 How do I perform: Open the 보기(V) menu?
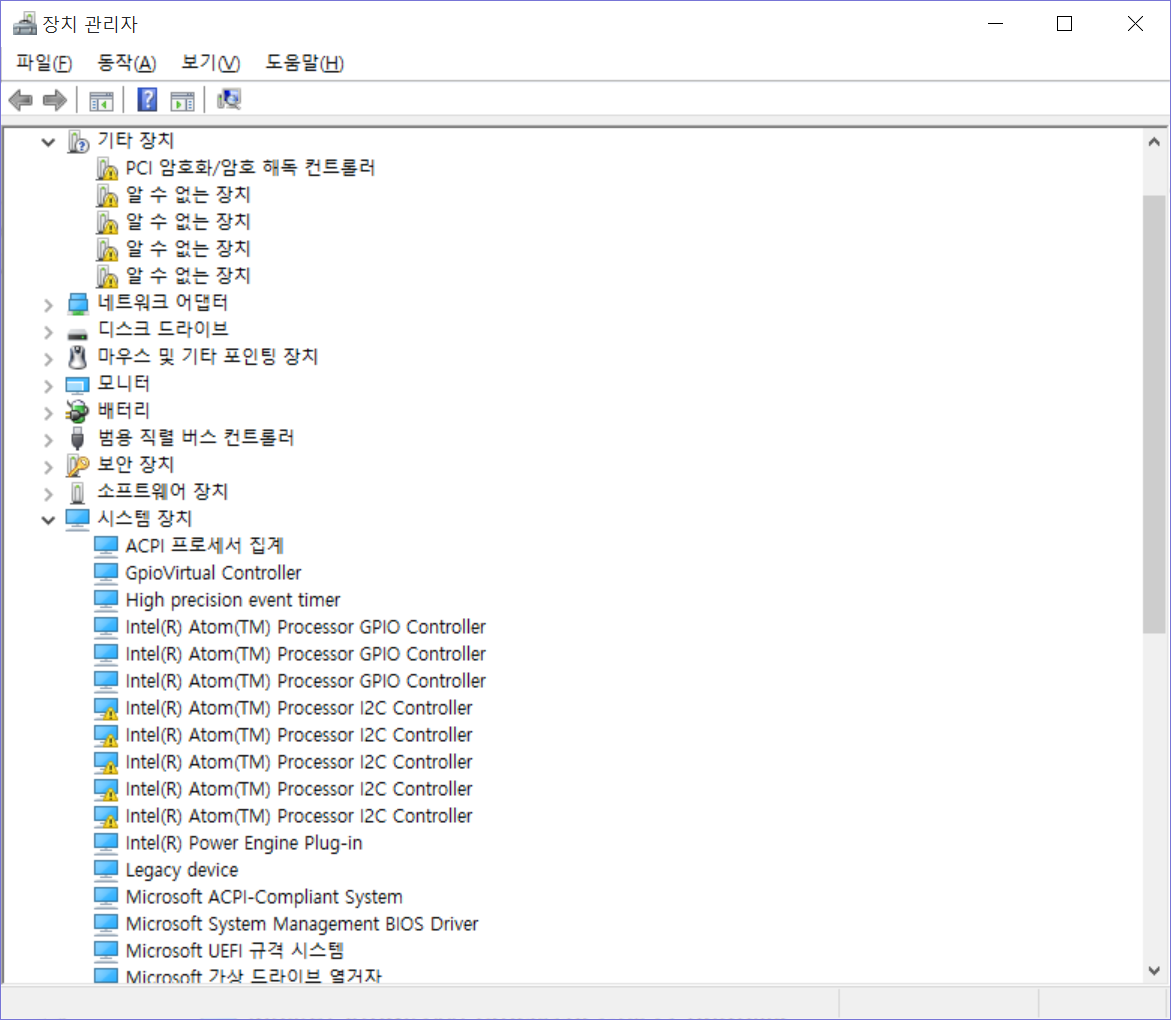point(211,63)
